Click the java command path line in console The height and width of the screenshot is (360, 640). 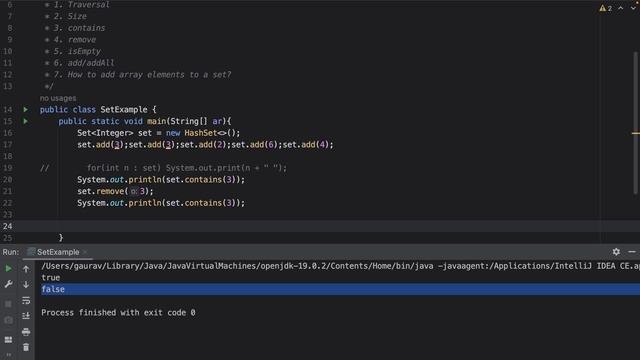(x=340, y=266)
